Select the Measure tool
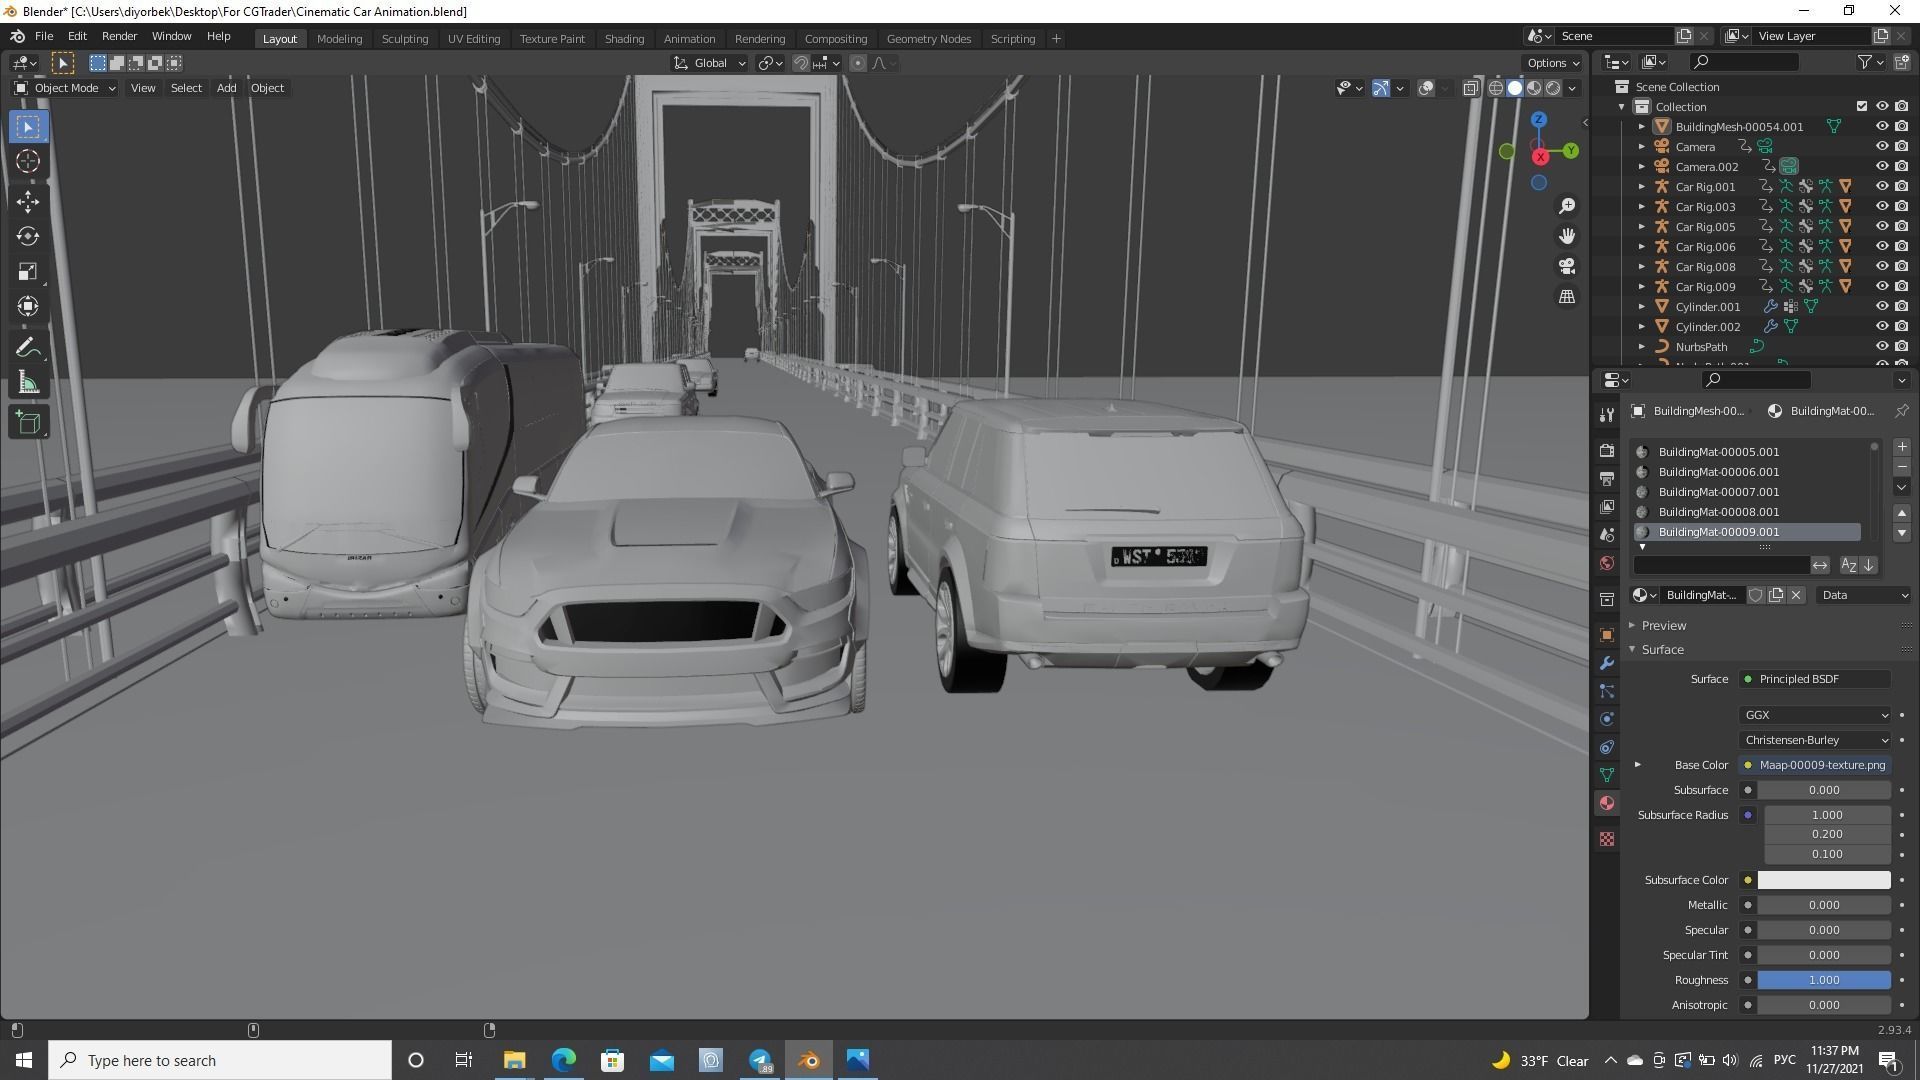The image size is (1920, 1080). (x=28, y=383)
